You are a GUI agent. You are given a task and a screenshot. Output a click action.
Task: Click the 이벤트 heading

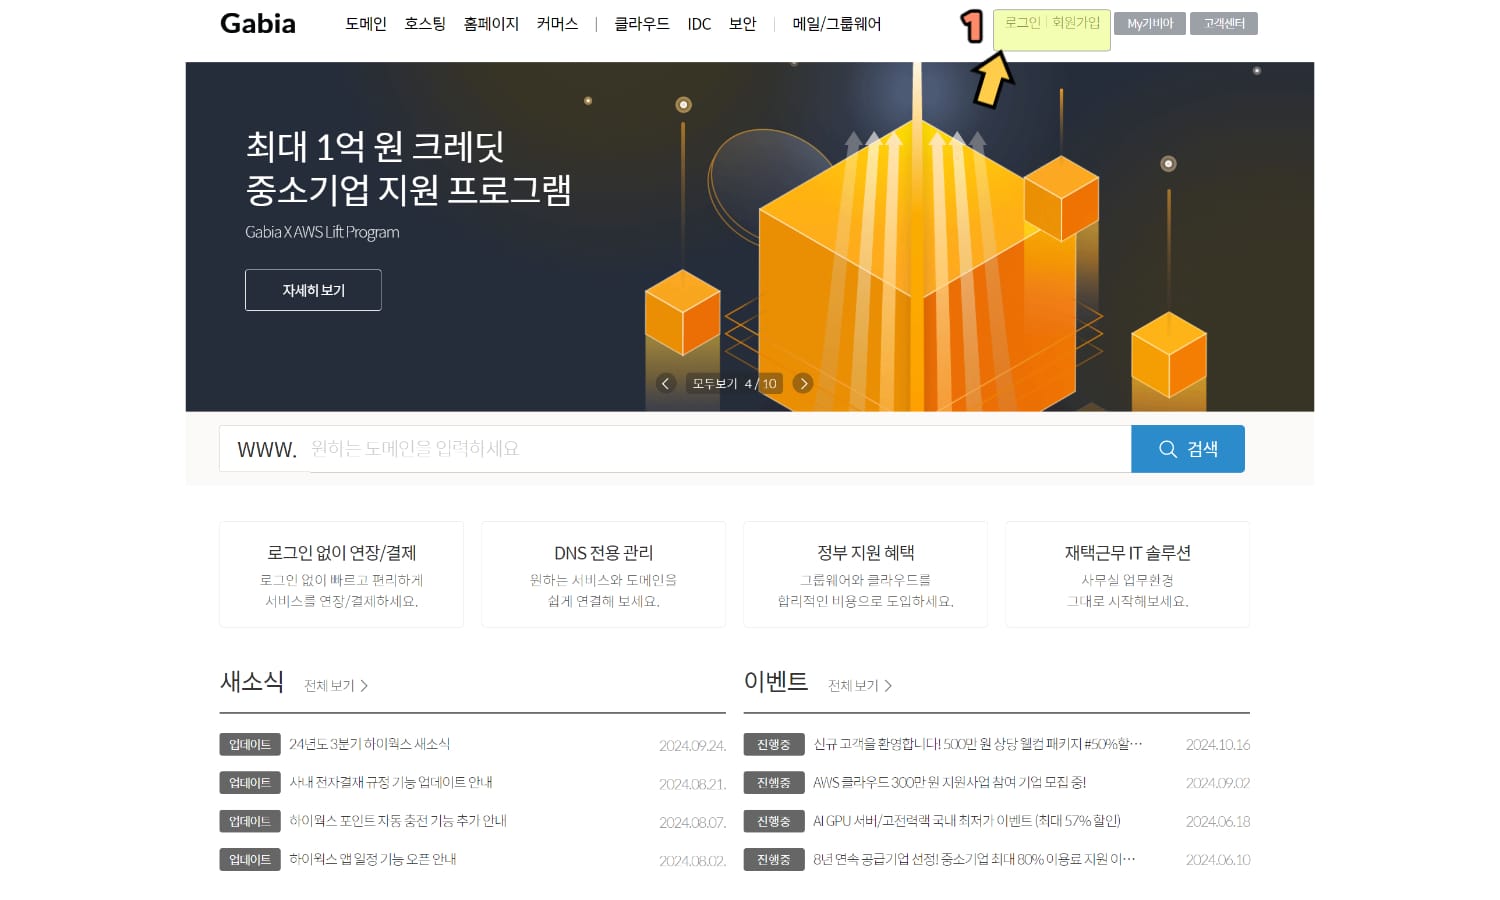coord(776,681)
